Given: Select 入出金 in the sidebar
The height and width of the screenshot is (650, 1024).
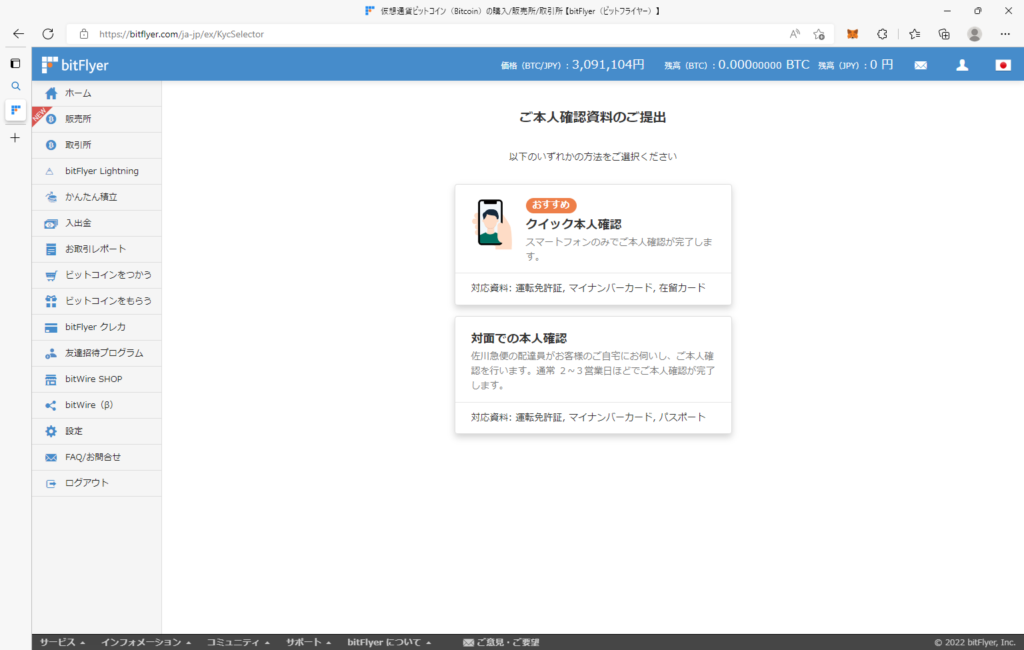Looking at the screenshot, I should click(78, 223).
